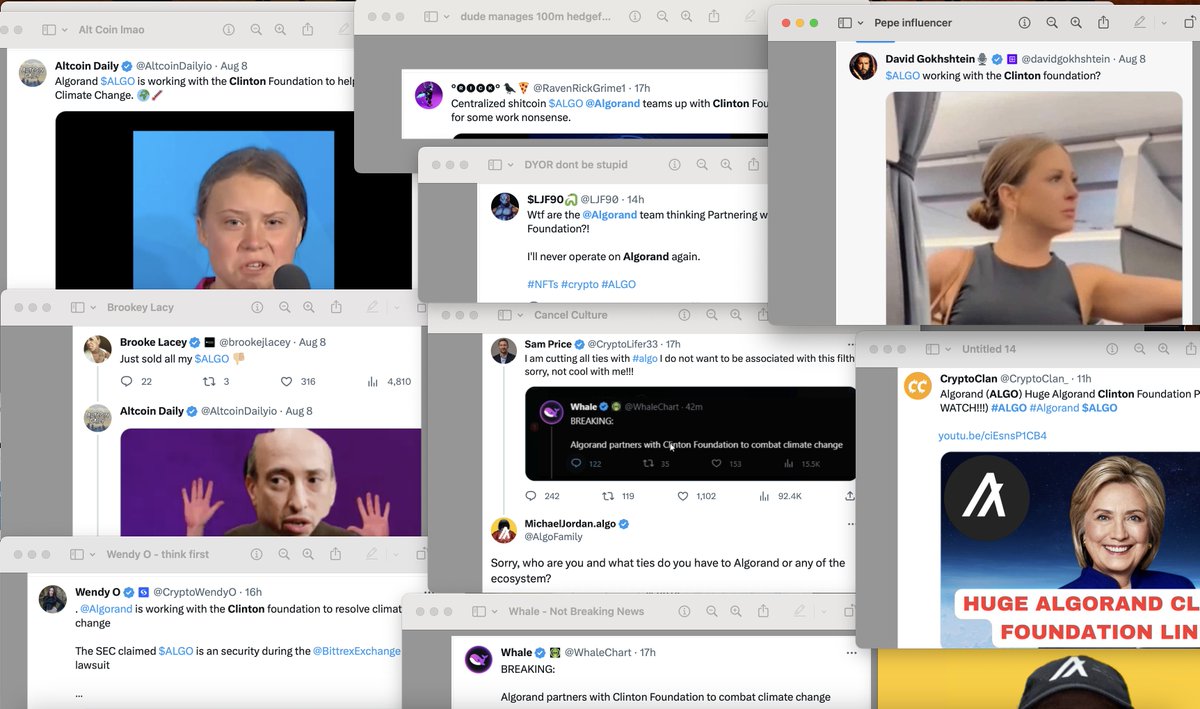Viewport: 1200px width, 709px height.
Task: Open markup options chevron in Brookey Lacy window
Action: coord(397,307)
